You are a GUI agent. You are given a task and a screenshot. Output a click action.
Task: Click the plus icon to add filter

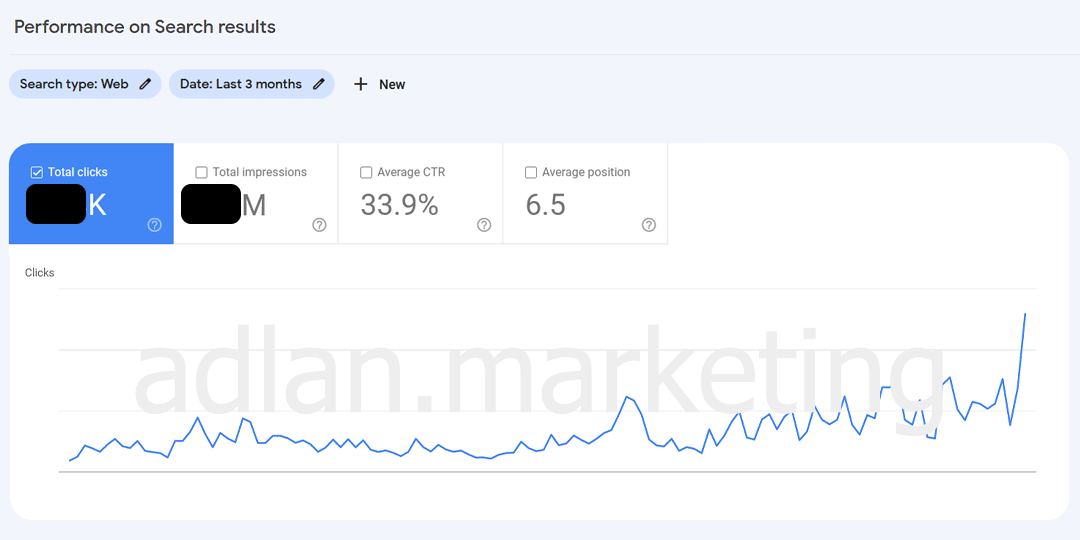pos(361,84)
